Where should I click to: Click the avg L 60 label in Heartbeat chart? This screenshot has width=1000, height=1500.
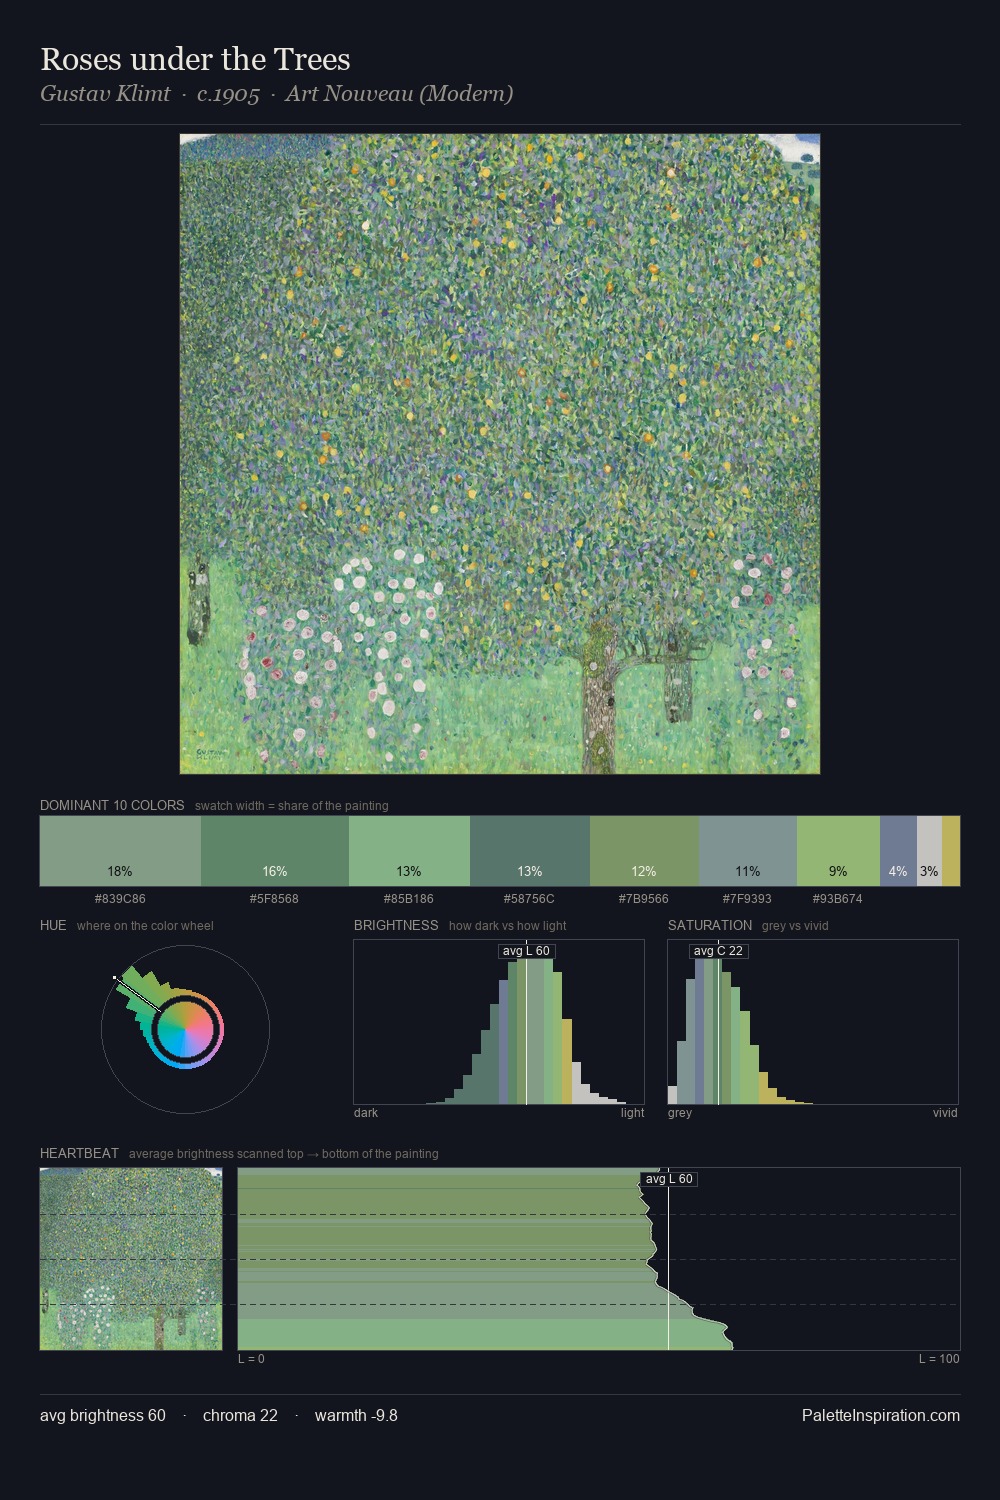tap(669, 1179)
